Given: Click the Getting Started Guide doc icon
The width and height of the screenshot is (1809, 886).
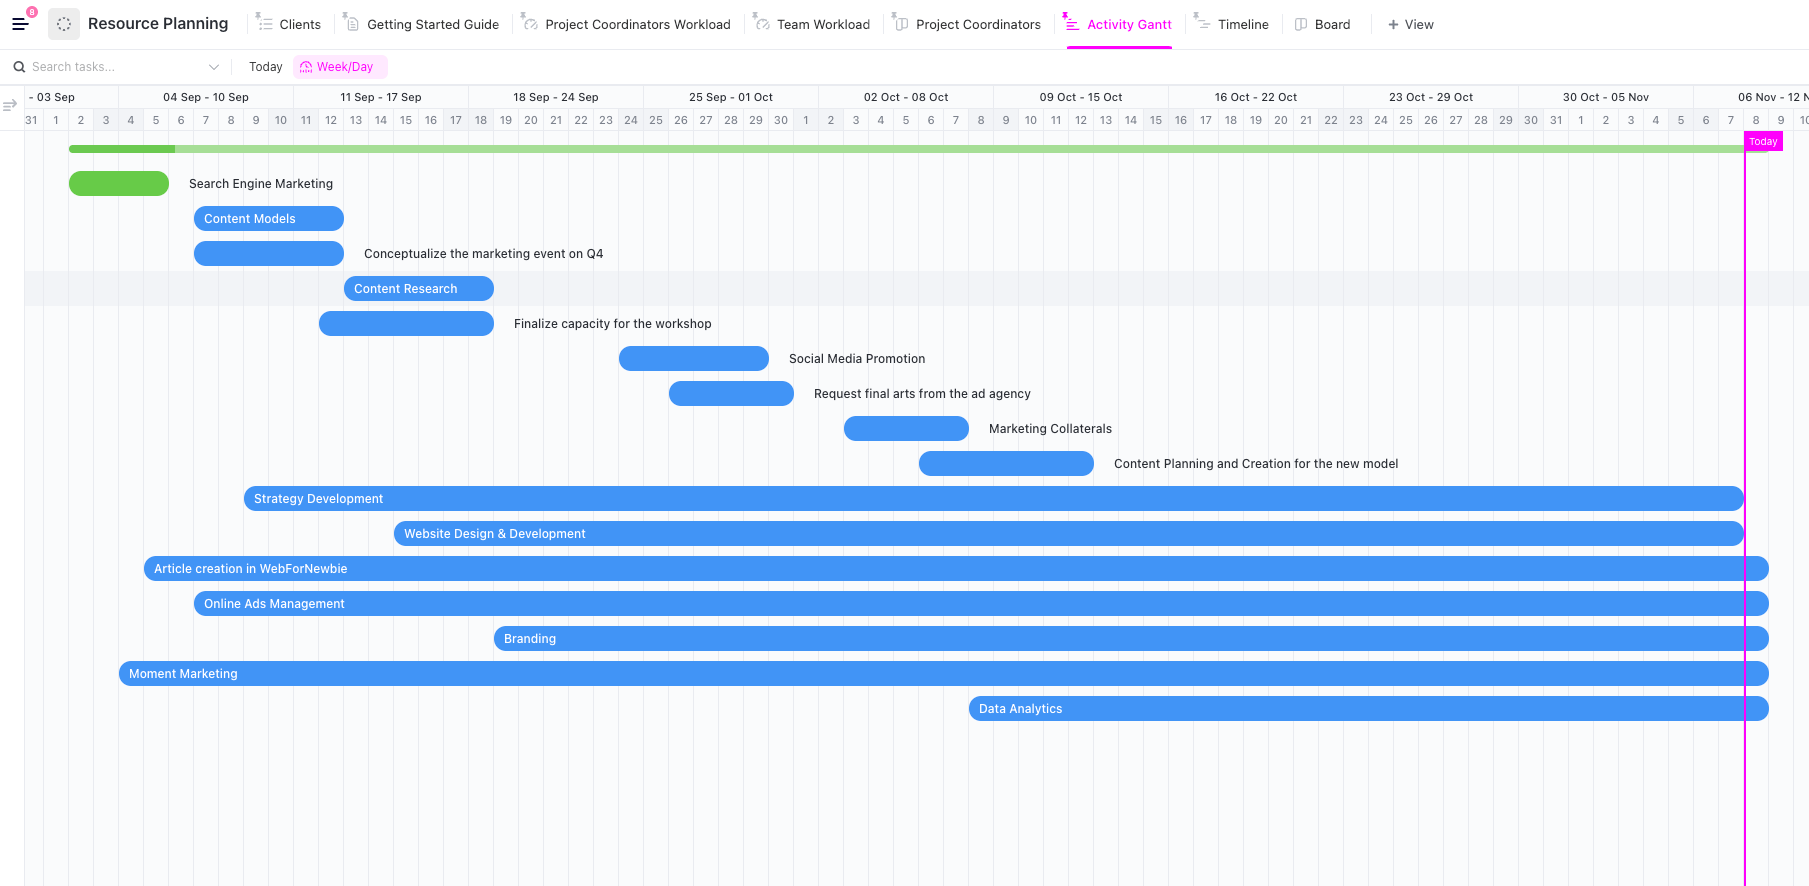Looking at the screenshot, I should (351, 23).
